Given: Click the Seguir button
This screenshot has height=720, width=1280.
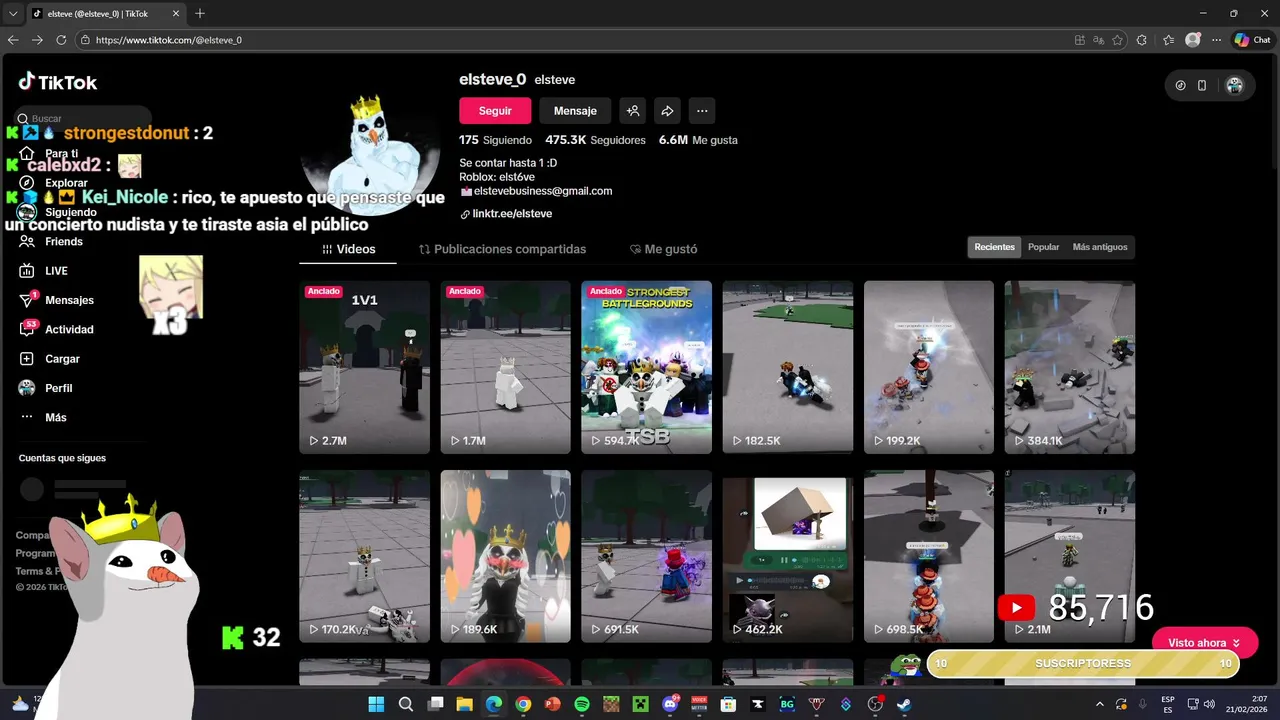Looking at the screenshot, I should 495,111.
